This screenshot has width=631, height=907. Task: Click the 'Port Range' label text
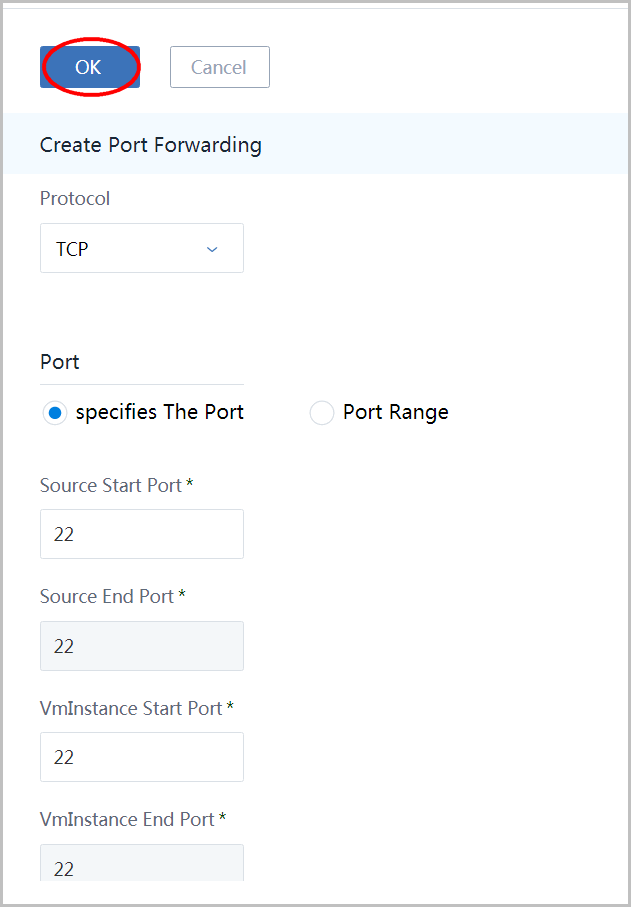[396, 412]
